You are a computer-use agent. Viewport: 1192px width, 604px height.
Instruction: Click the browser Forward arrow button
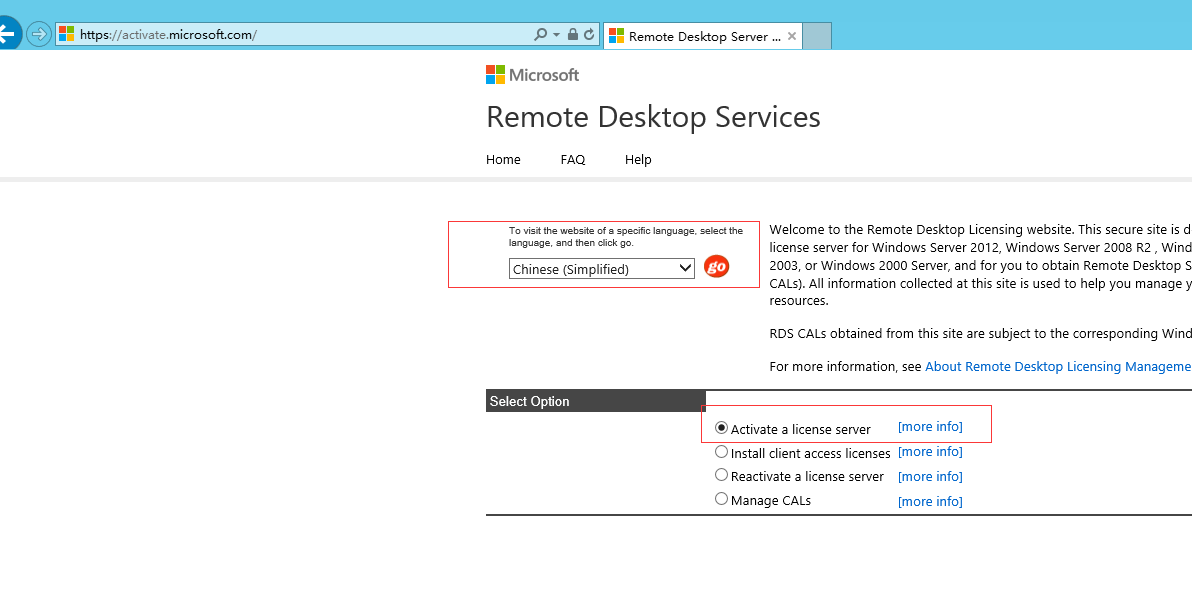(x=38, y=34)
